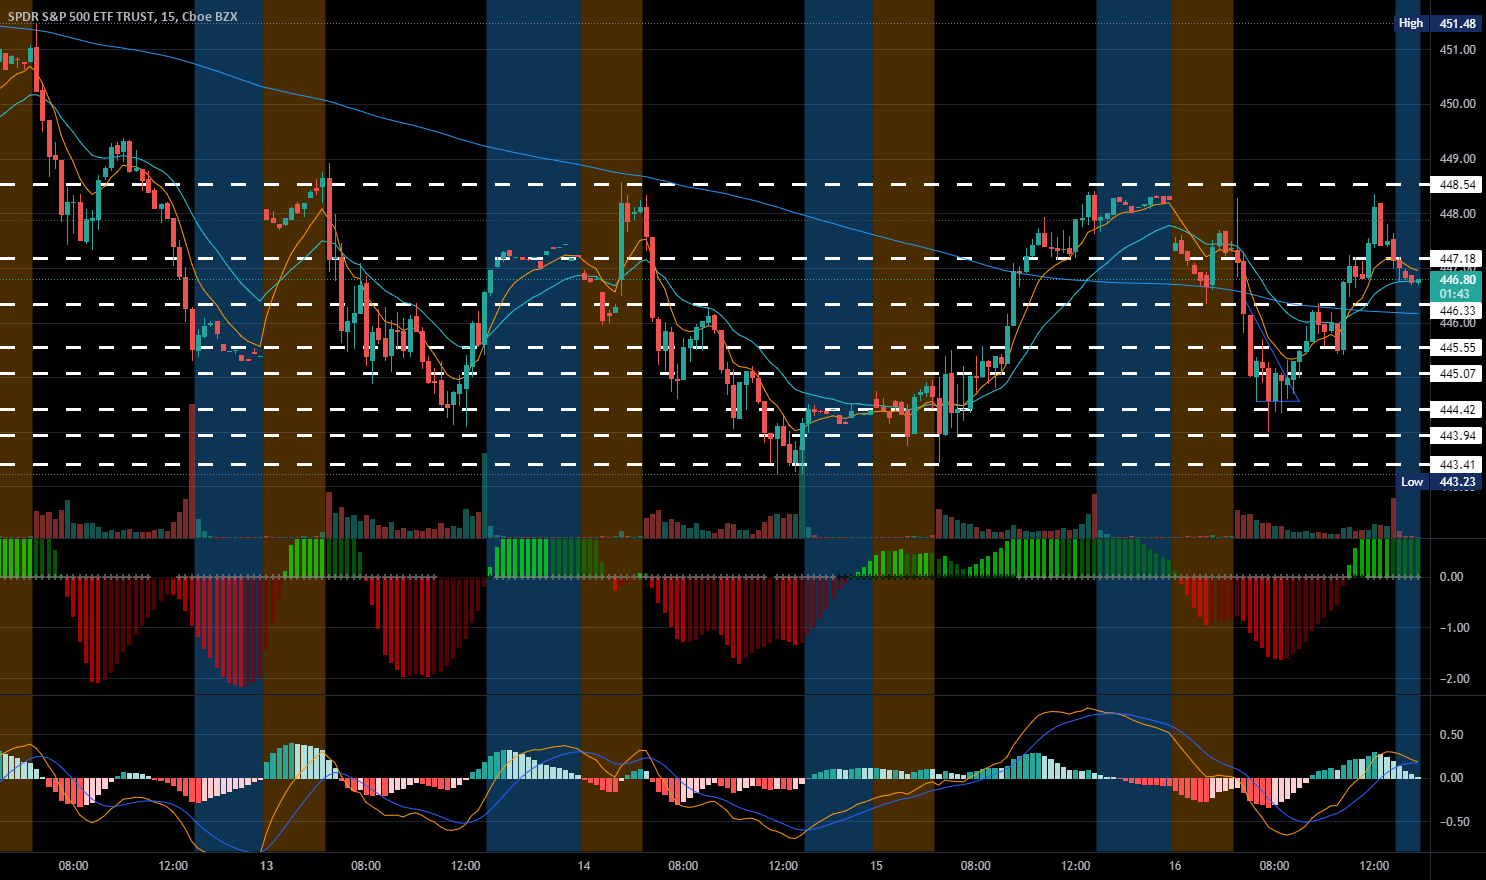Click the date 14 on the time axis
This screenshot has width=1486, height=880.
tap(584, 866)
